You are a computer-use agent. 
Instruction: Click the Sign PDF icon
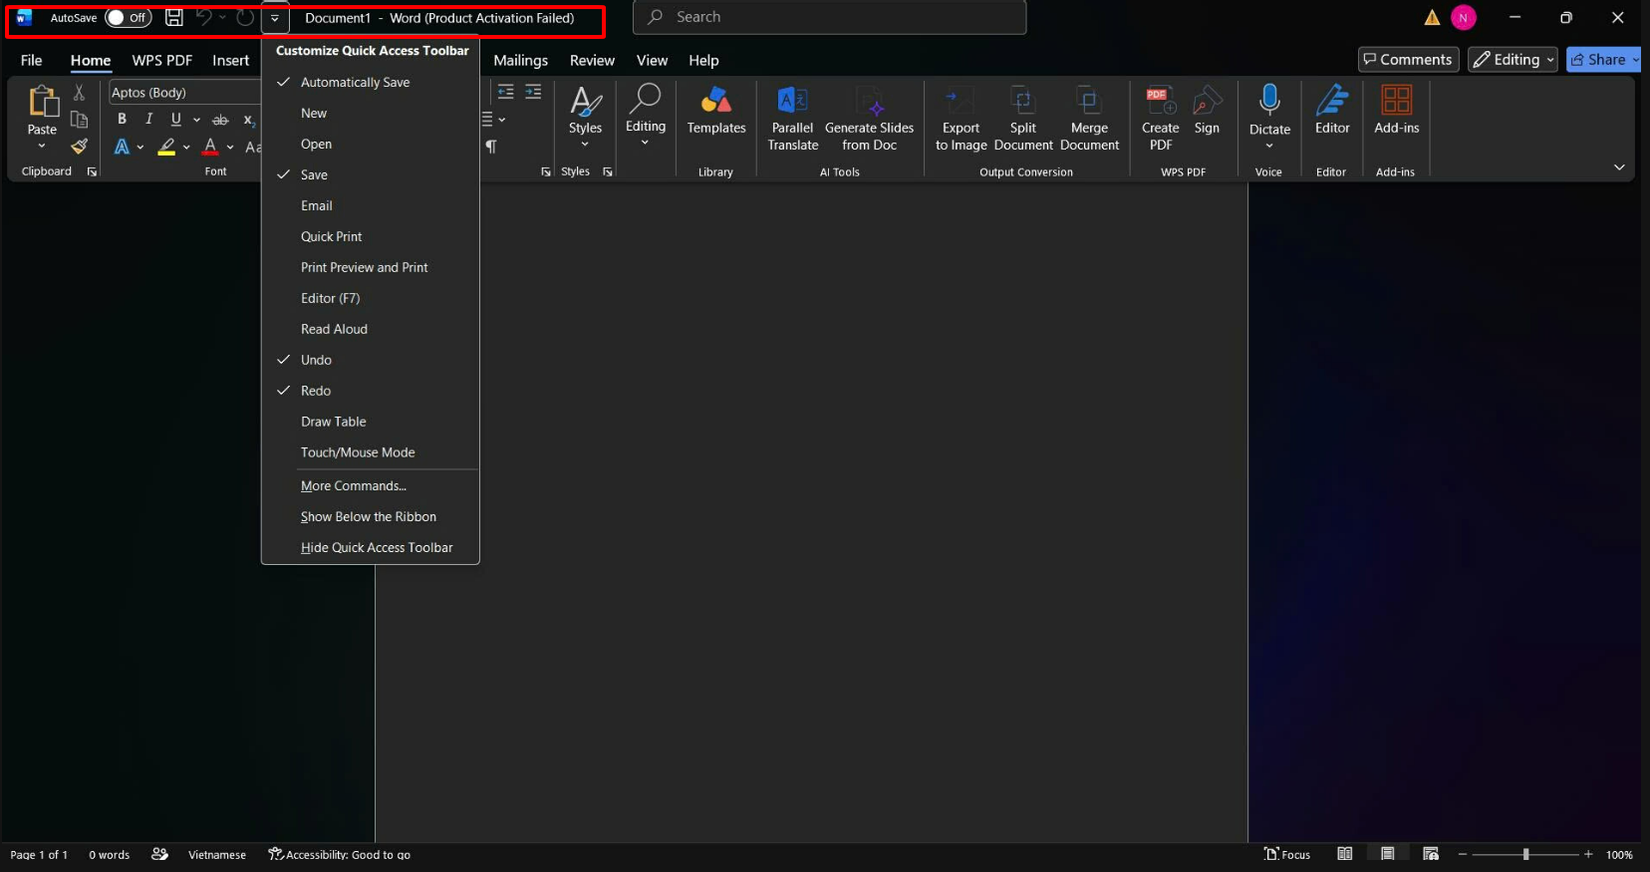click(x=1207, y=110)
